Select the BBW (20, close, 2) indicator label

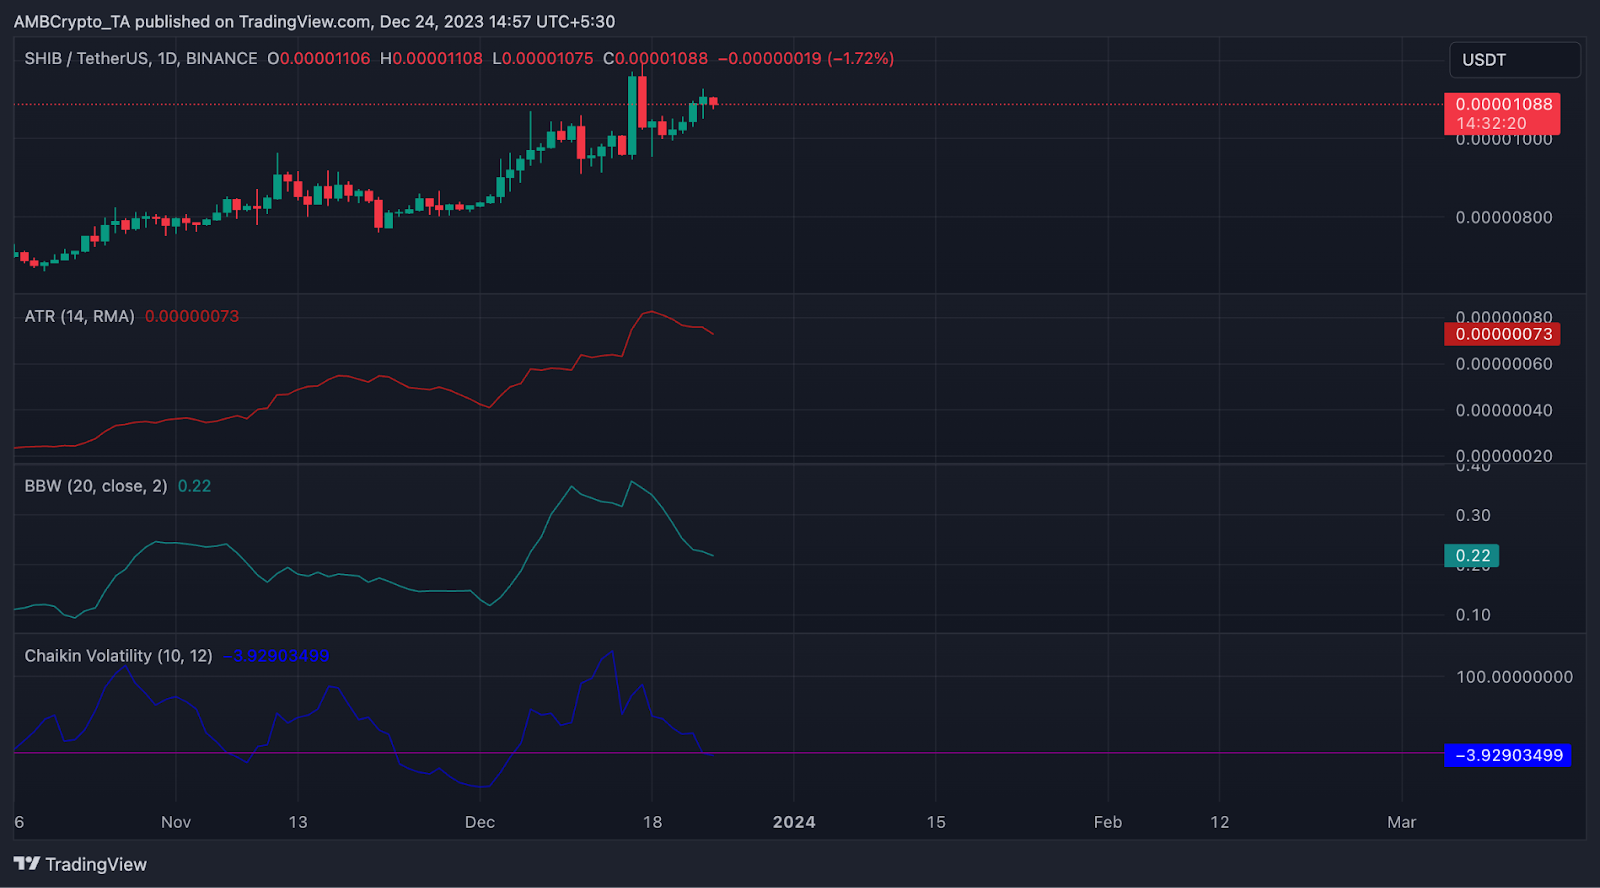tap(96, 486)
